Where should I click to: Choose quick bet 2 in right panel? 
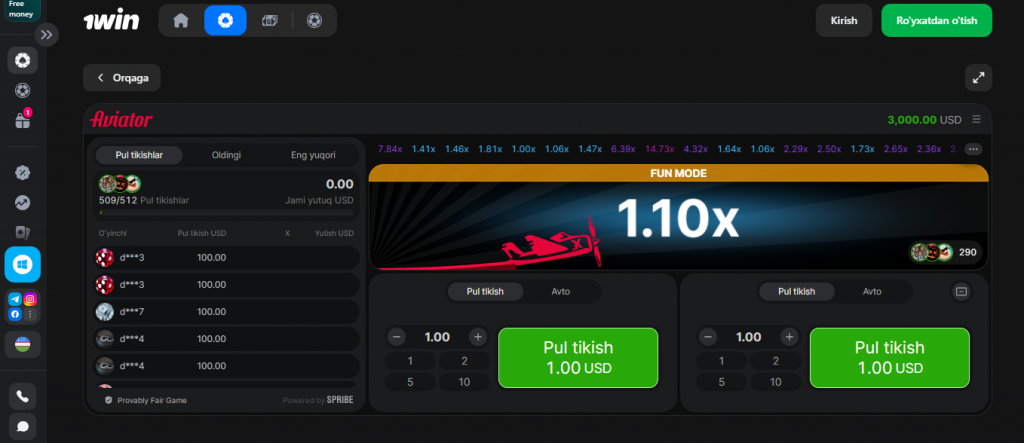pyautogui.click(x=776, y=361)
